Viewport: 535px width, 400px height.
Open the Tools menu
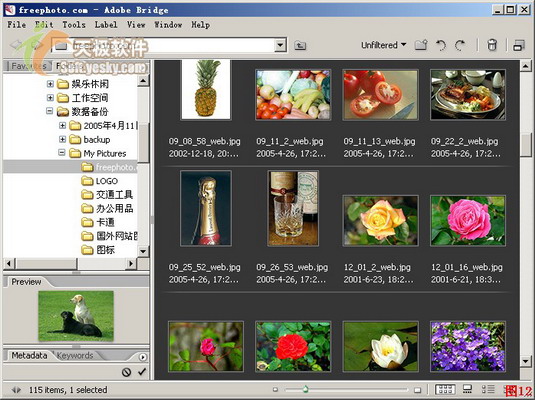click(74, 25)
